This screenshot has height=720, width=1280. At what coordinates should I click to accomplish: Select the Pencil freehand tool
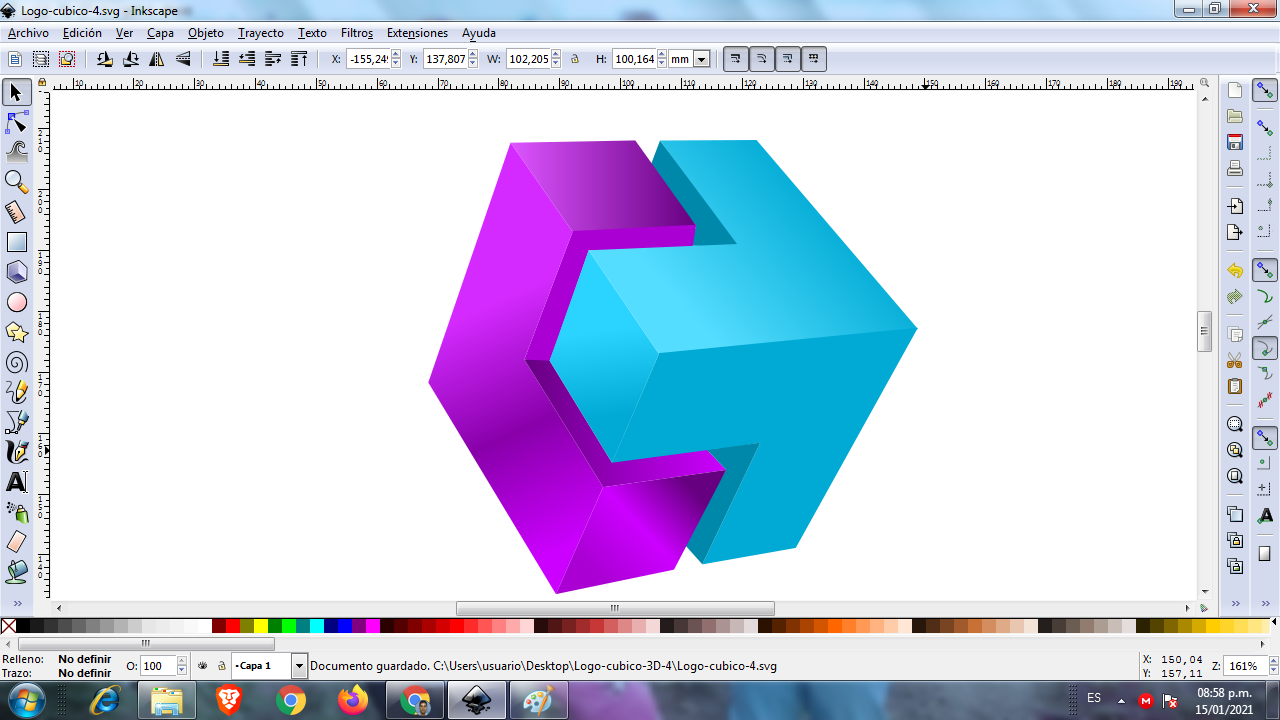click(x=16, y=392)
